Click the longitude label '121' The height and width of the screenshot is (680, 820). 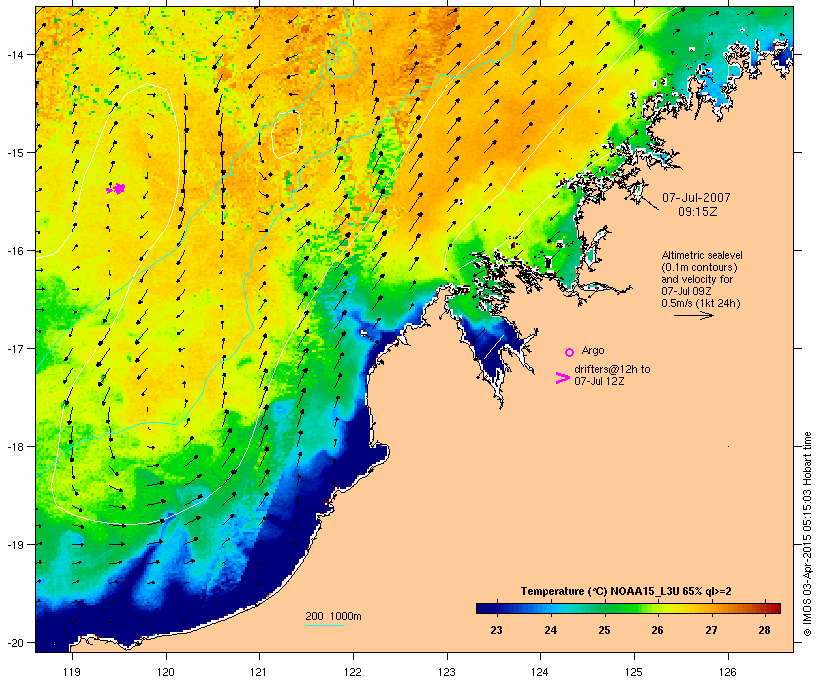pos(259,672)
